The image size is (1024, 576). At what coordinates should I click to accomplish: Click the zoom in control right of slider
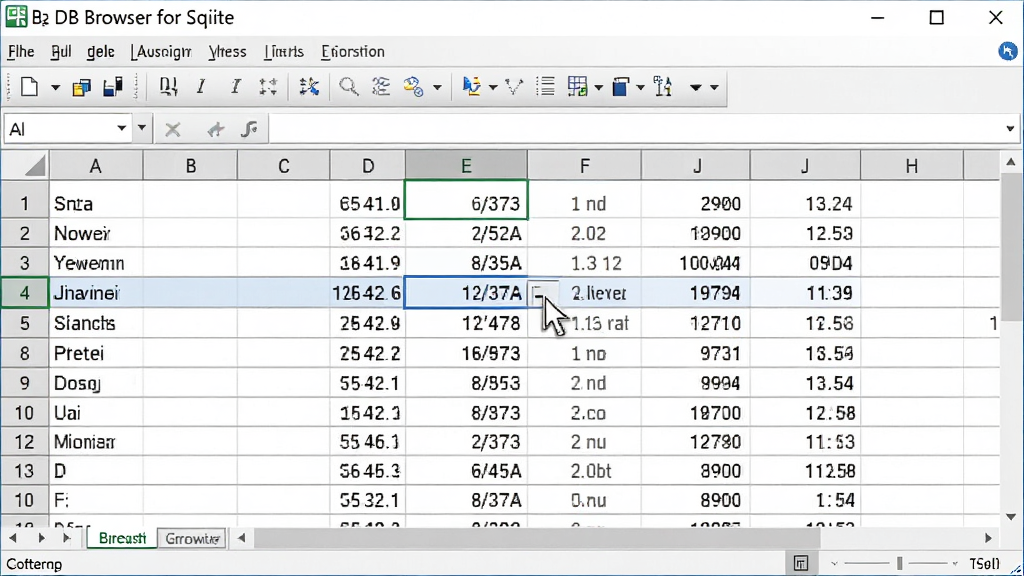[955, 564]
